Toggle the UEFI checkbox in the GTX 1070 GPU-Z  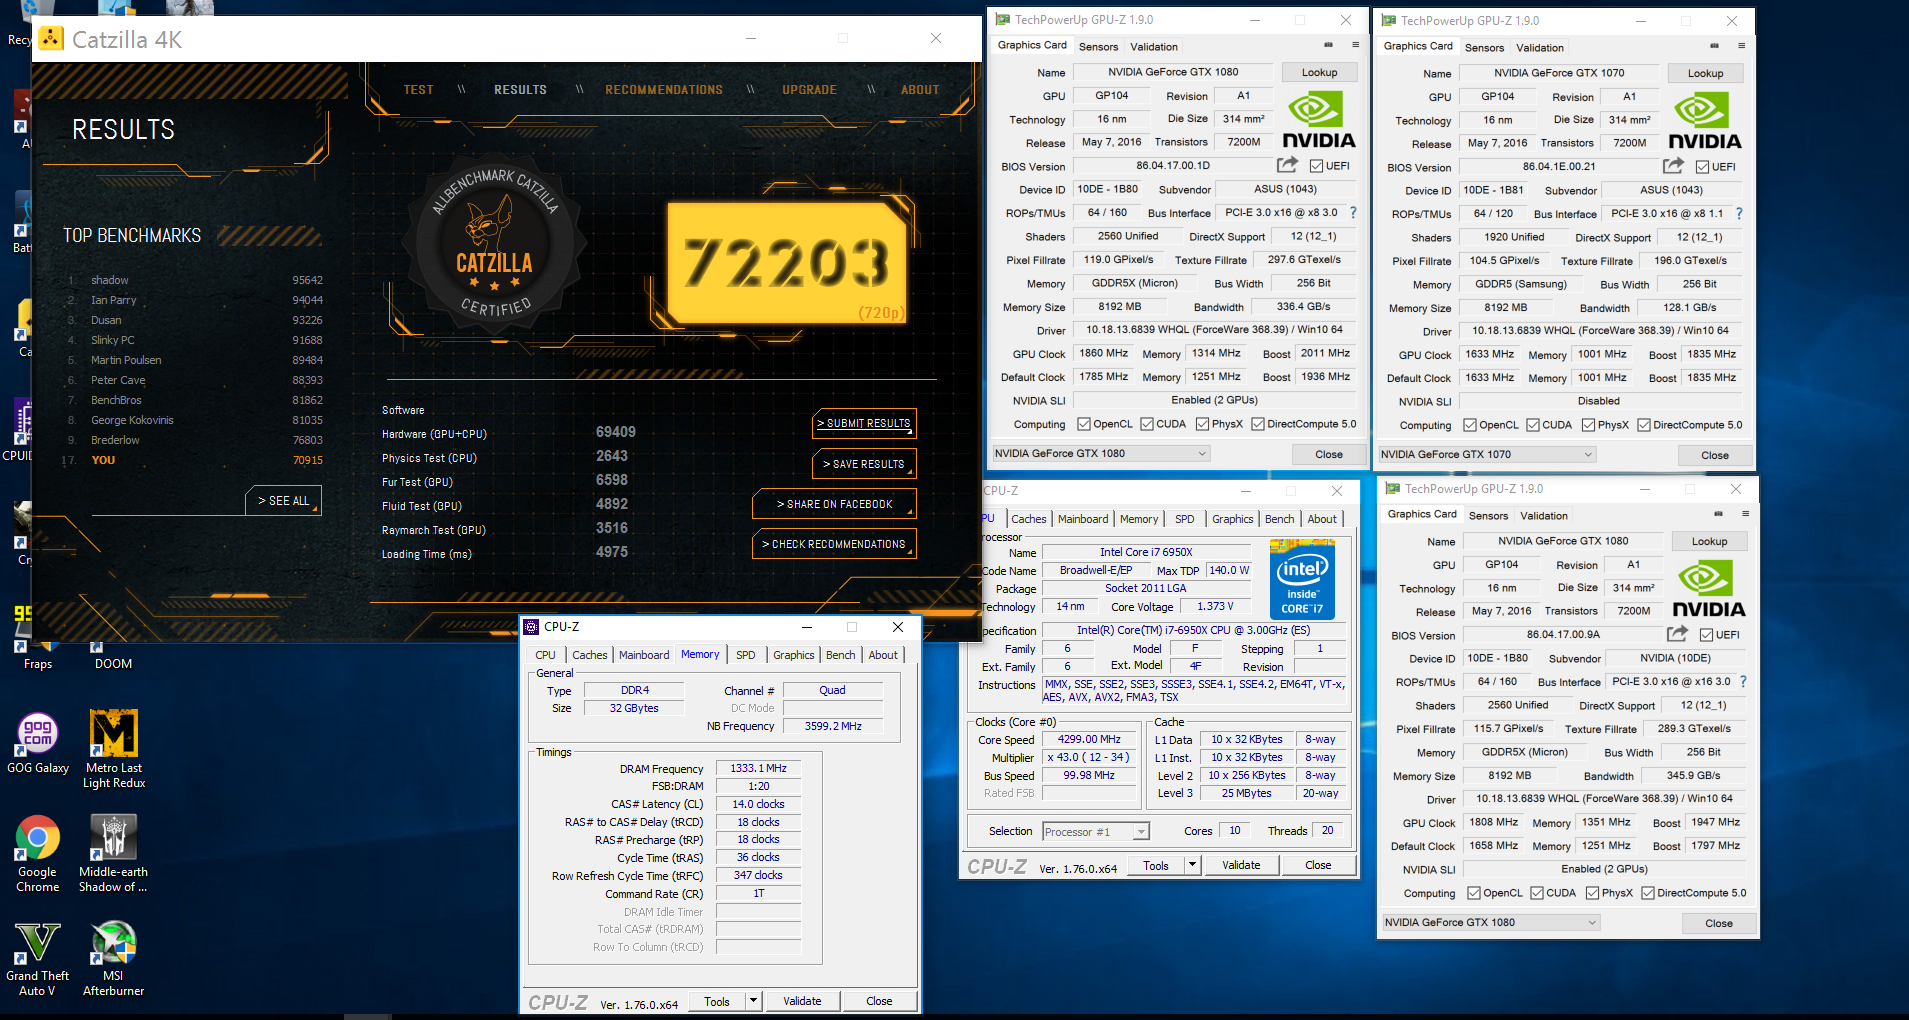1702,167
